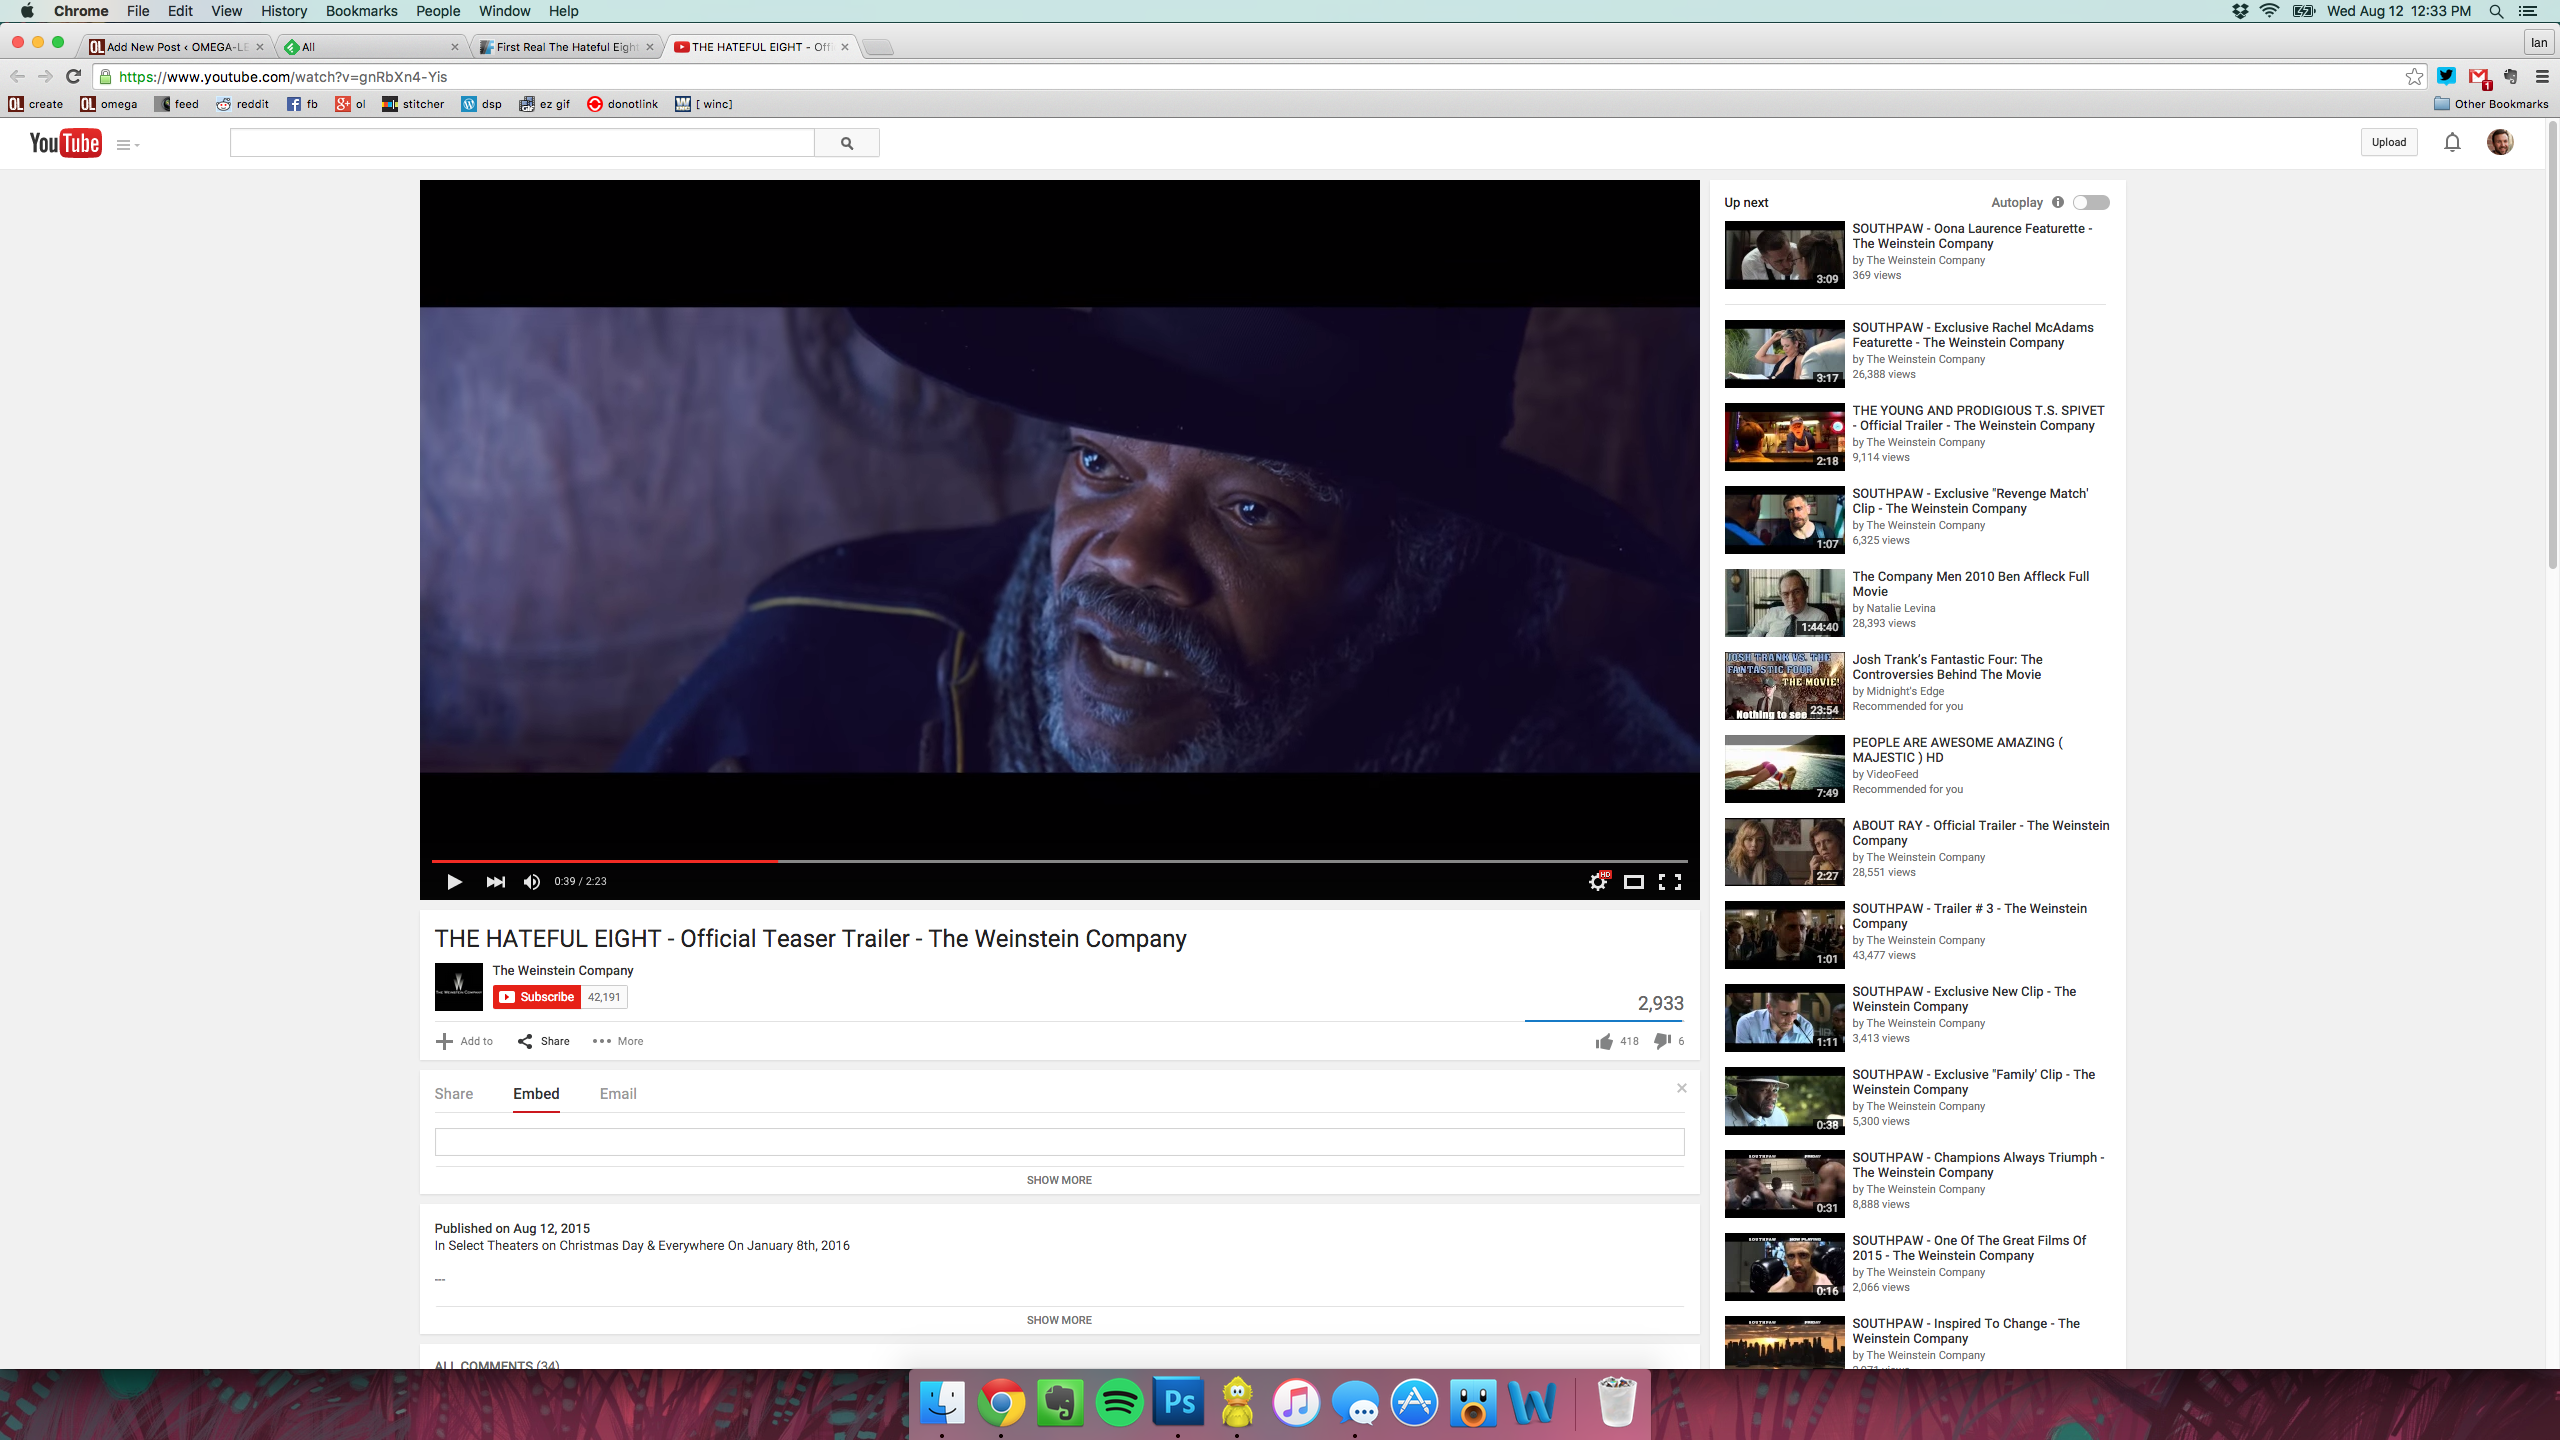
Task: Mute the video volume speaker icon
Action: point(532,881)
